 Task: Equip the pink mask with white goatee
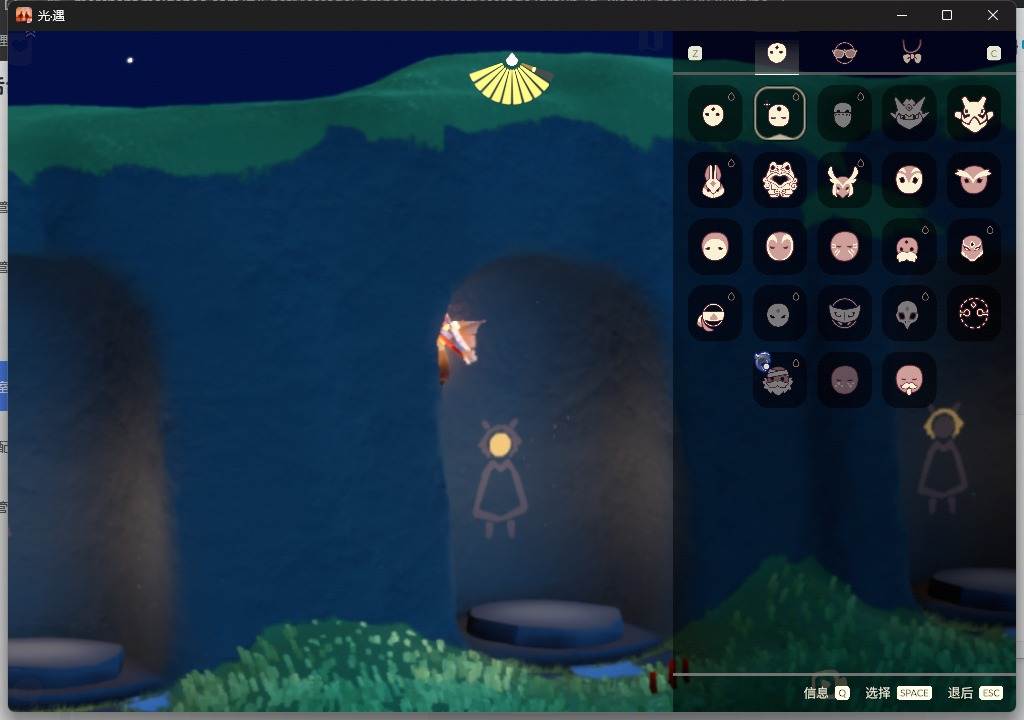(908, 380)
